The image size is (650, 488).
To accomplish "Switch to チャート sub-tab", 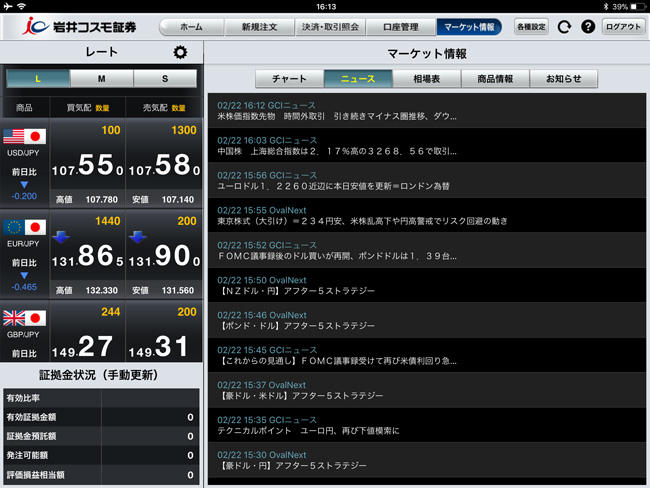I will tap(289, 79).
